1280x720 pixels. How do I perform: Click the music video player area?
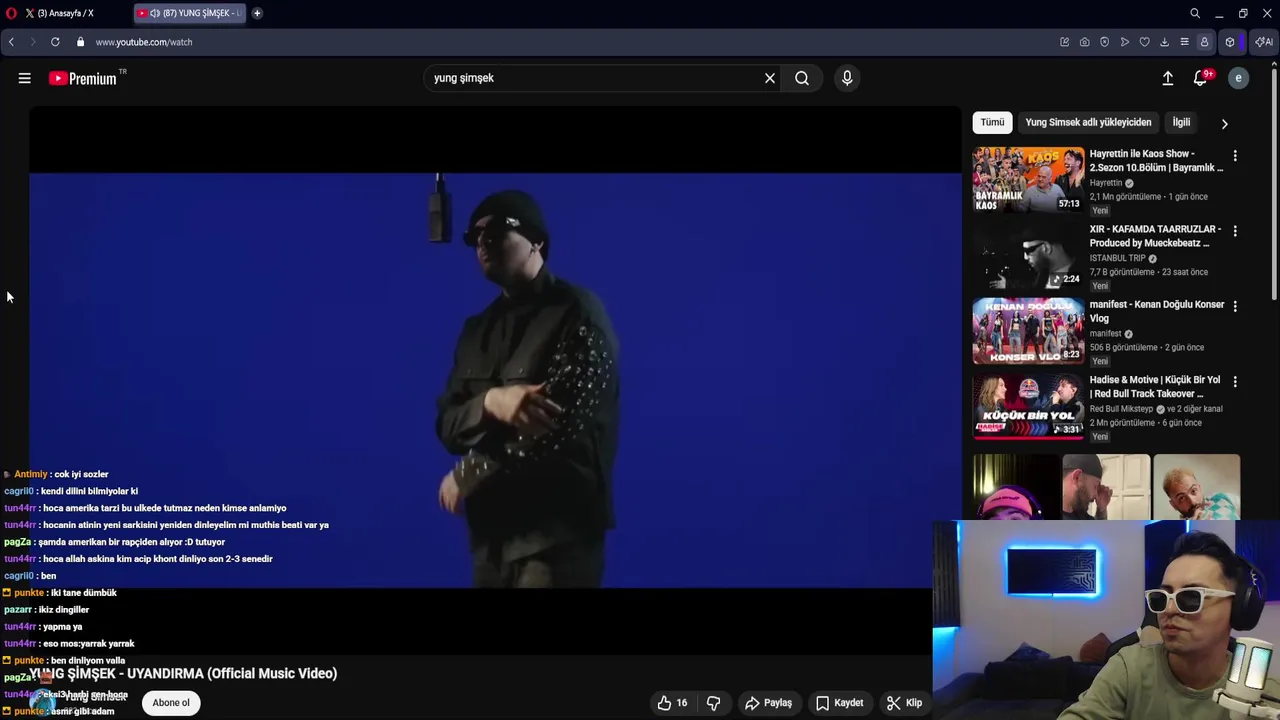495,380
